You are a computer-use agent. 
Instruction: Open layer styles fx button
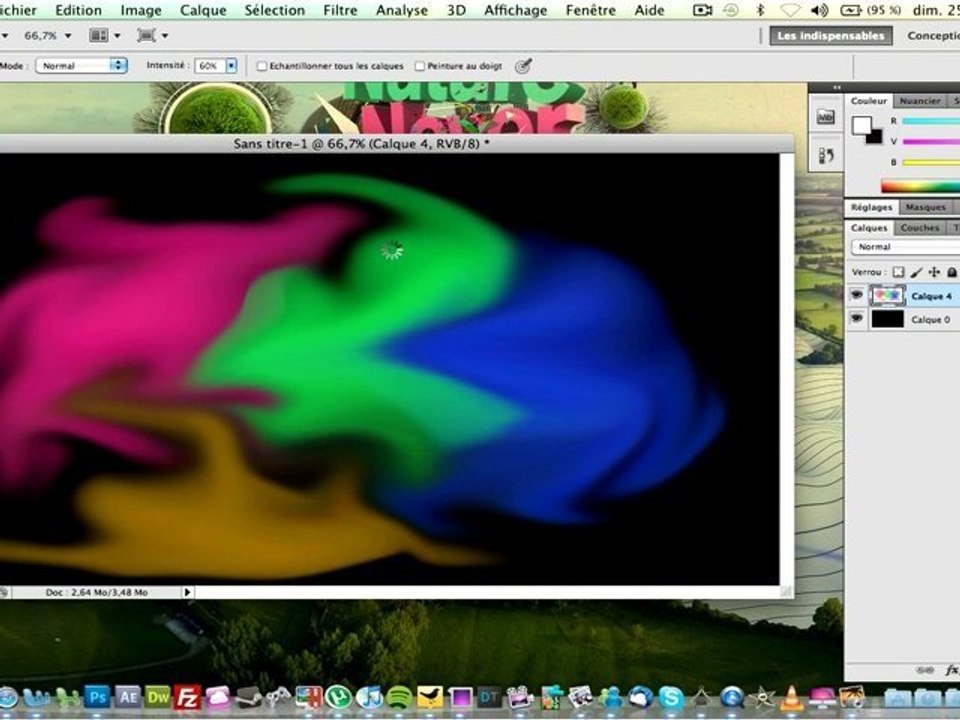tap(952, 670)
